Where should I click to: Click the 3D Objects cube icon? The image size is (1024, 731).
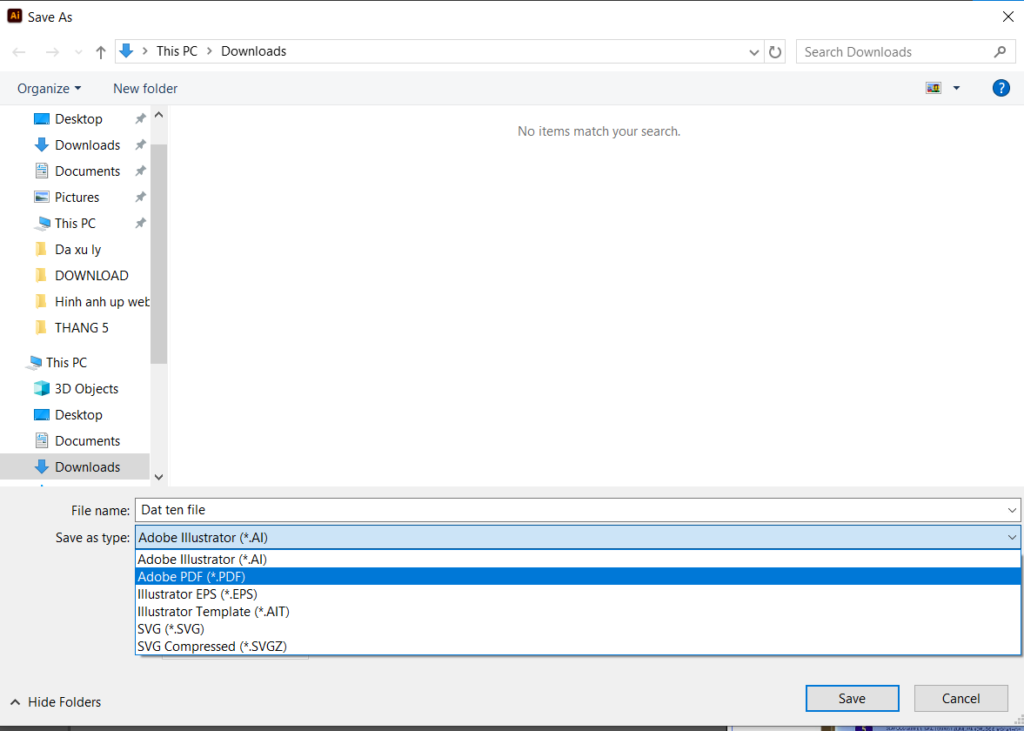(x=41, y=389)
